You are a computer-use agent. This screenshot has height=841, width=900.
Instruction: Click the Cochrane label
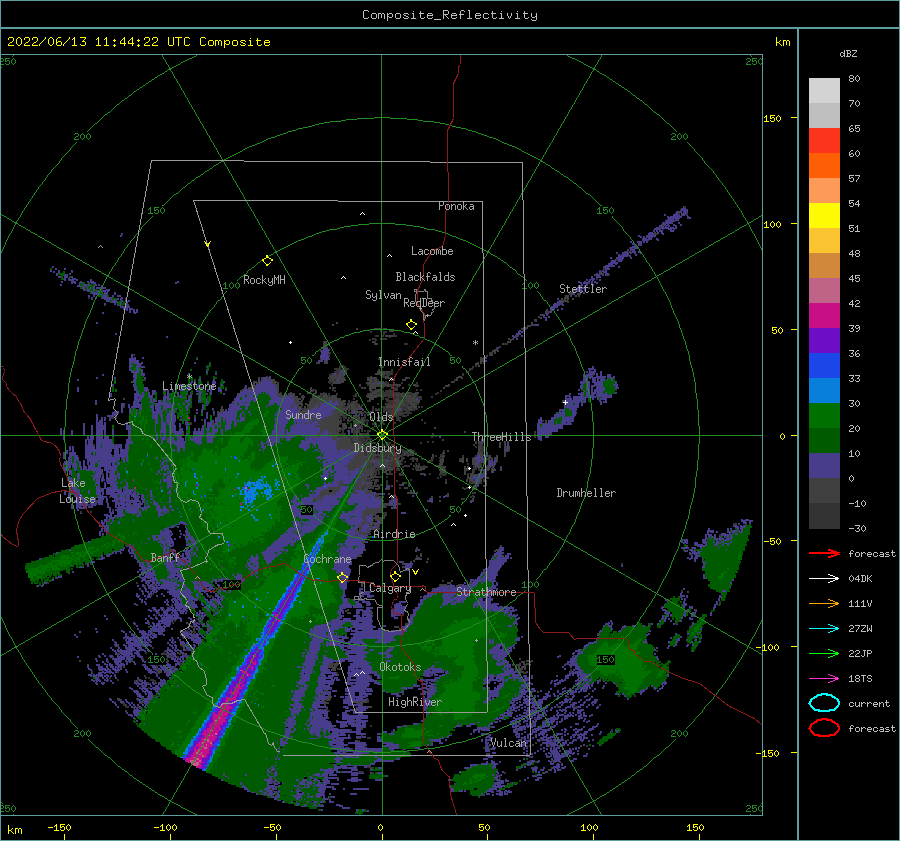tap(327, 559)
